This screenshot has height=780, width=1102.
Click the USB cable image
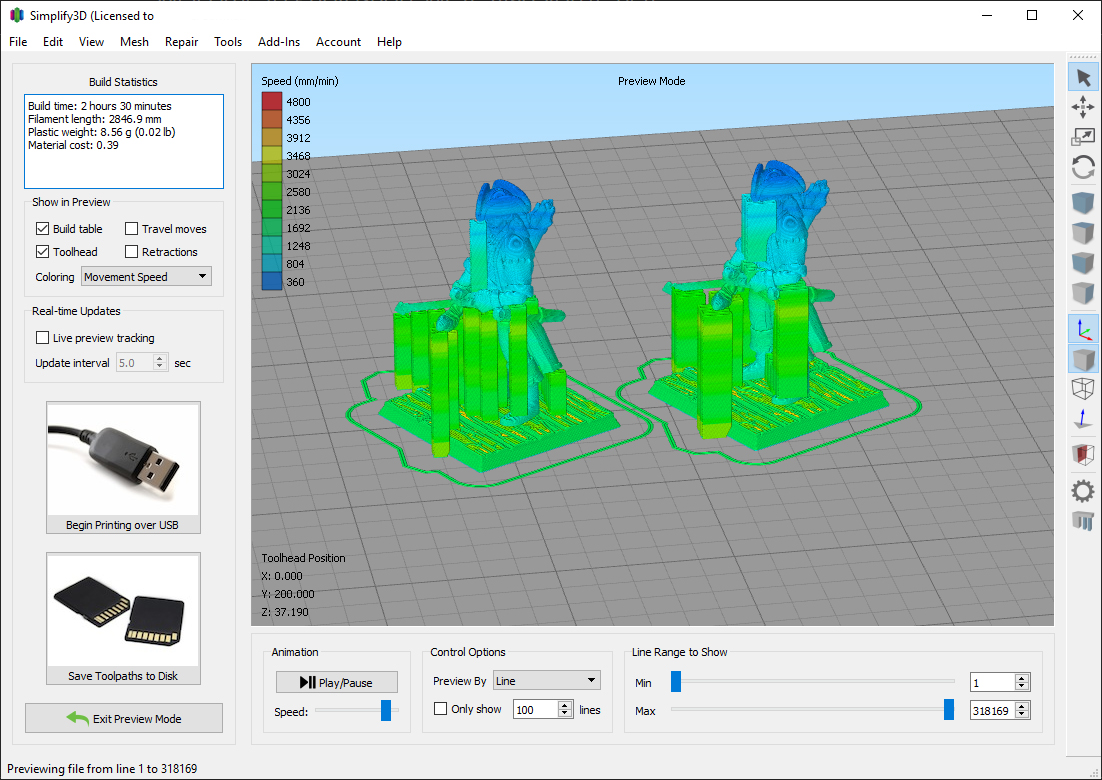[x=123, y=460]
